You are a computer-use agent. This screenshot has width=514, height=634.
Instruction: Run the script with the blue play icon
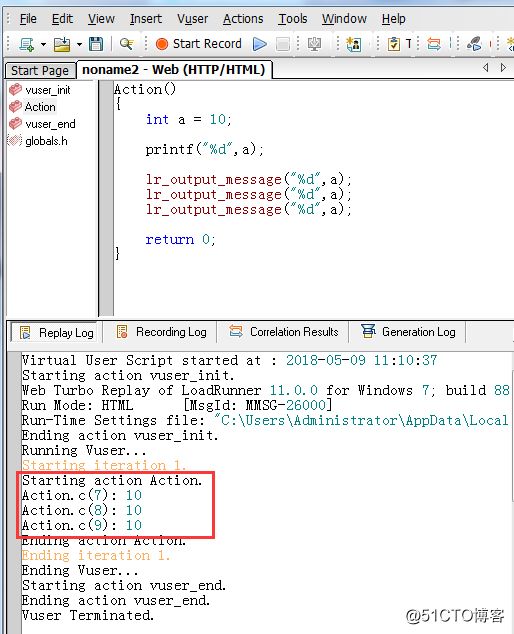pos(259,44)
